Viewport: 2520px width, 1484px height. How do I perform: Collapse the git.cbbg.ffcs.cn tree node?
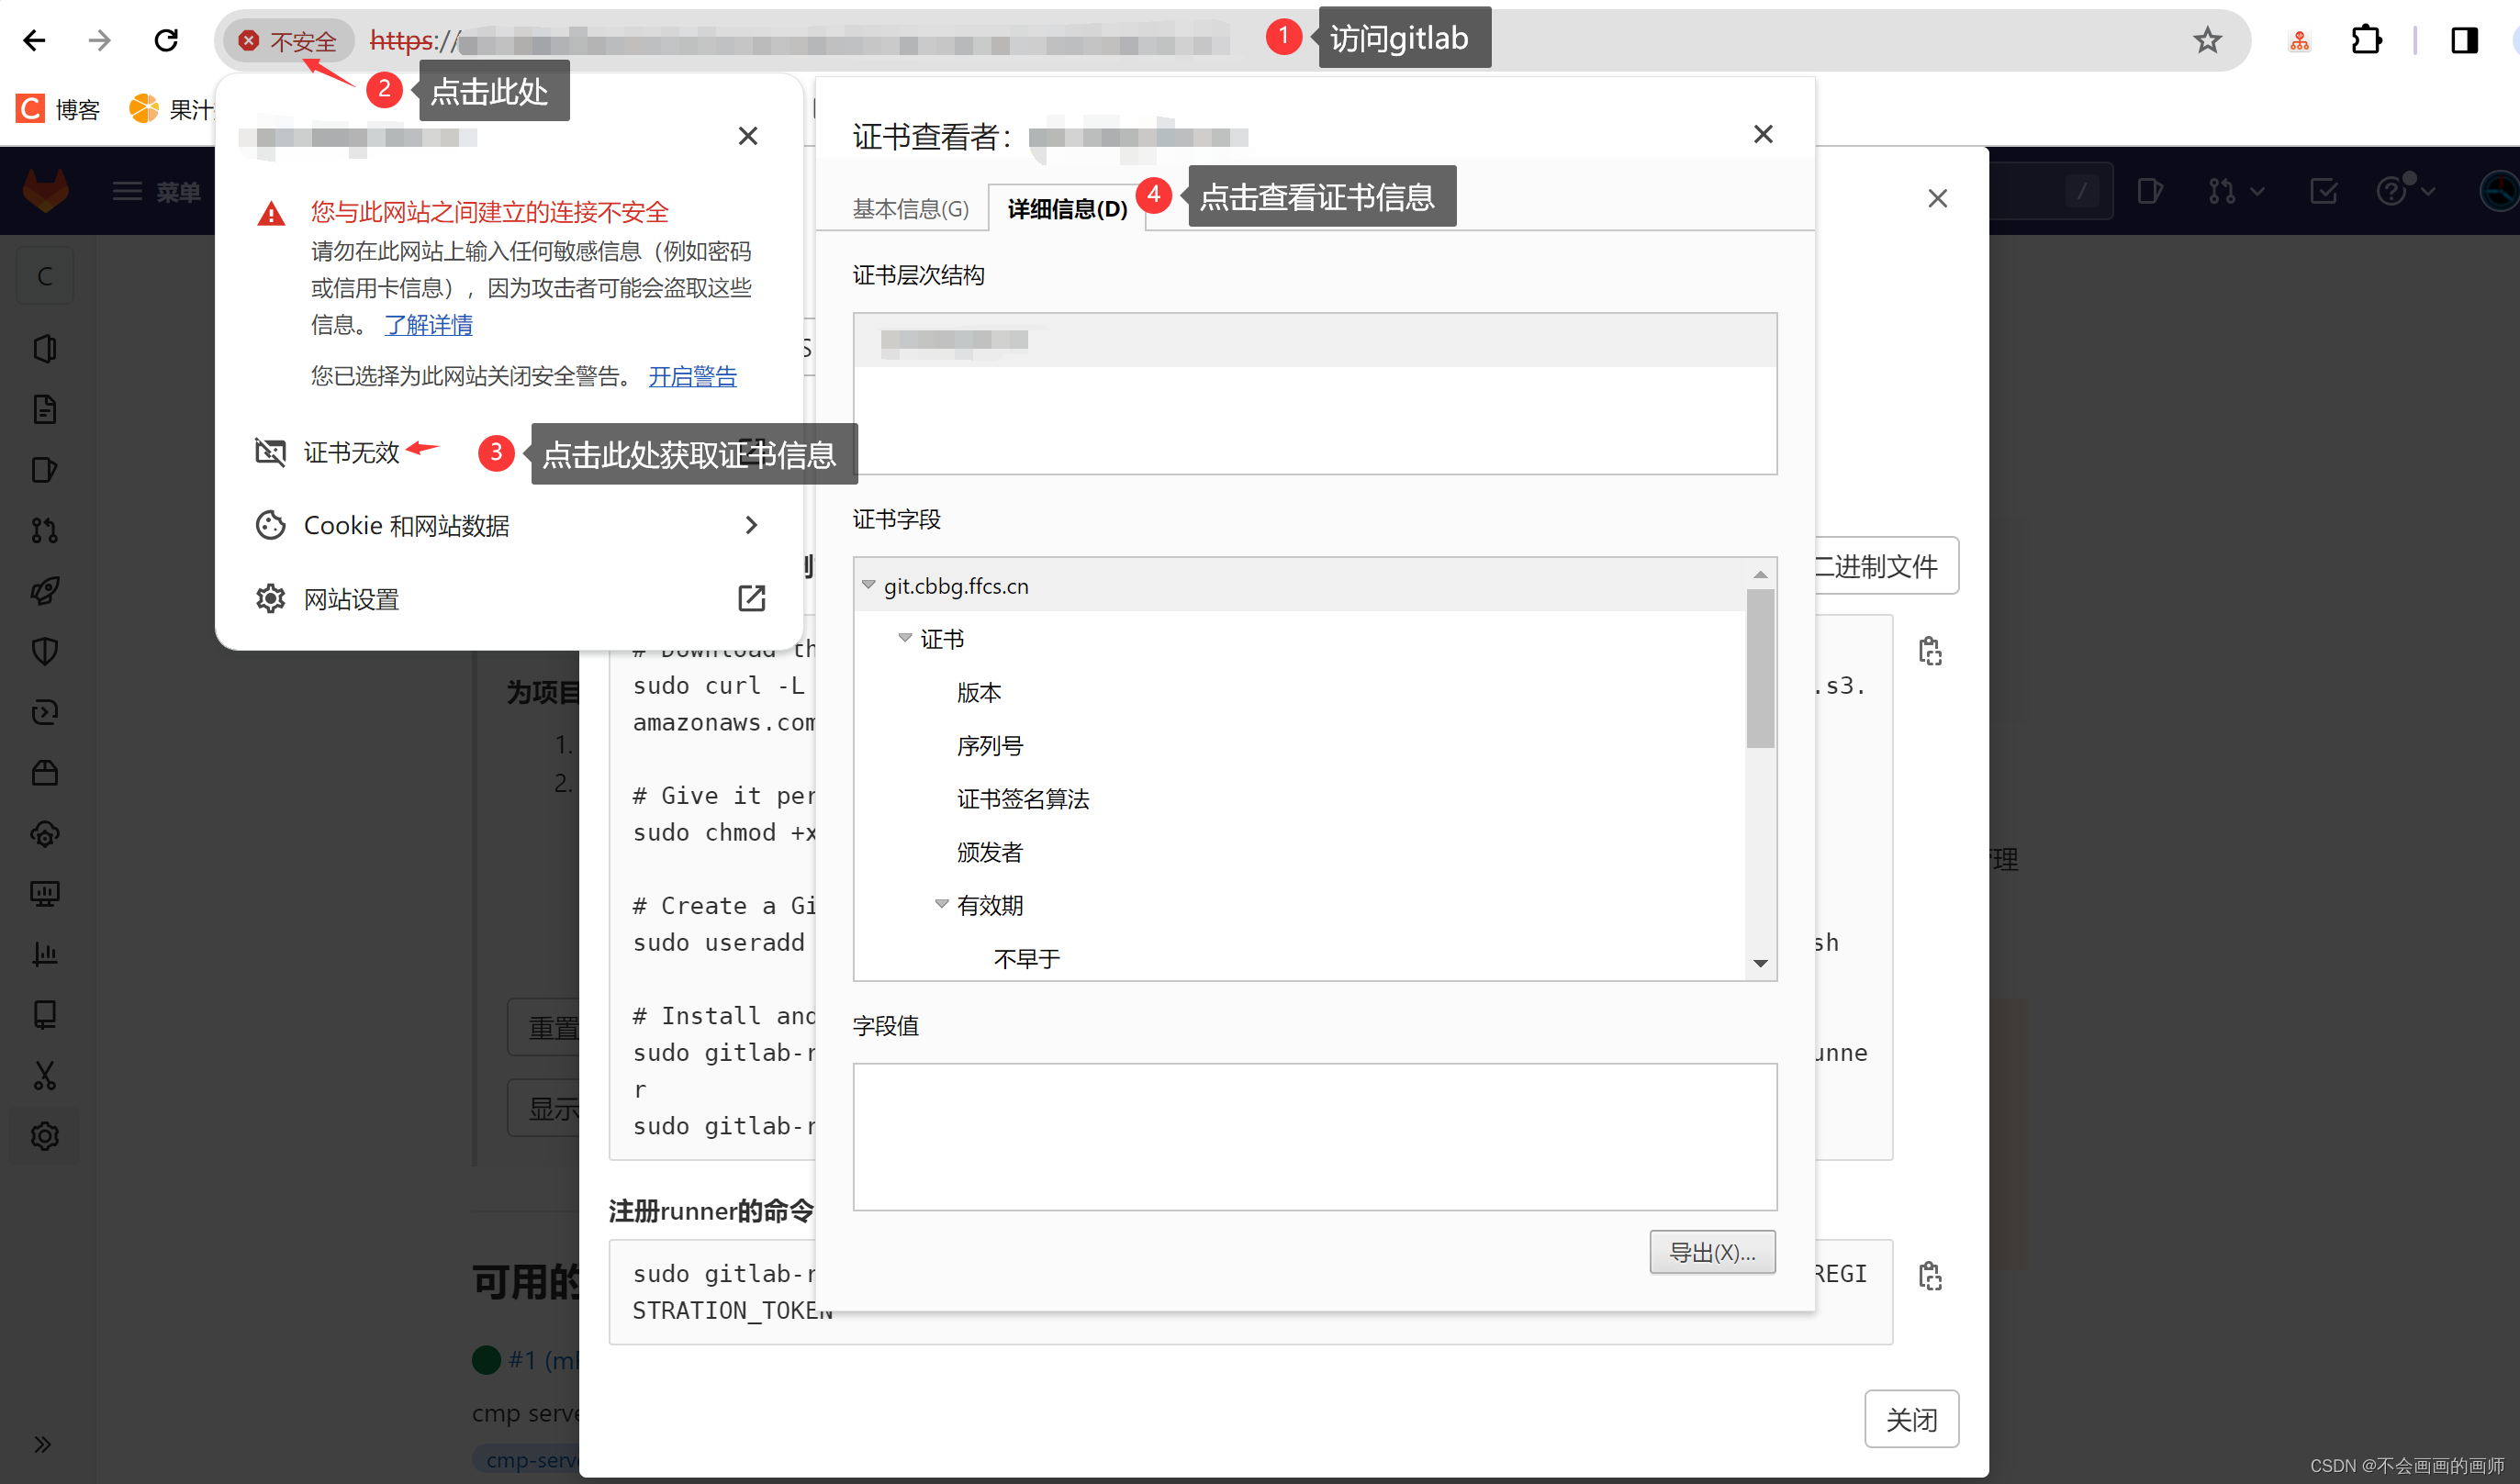(868, 584)
